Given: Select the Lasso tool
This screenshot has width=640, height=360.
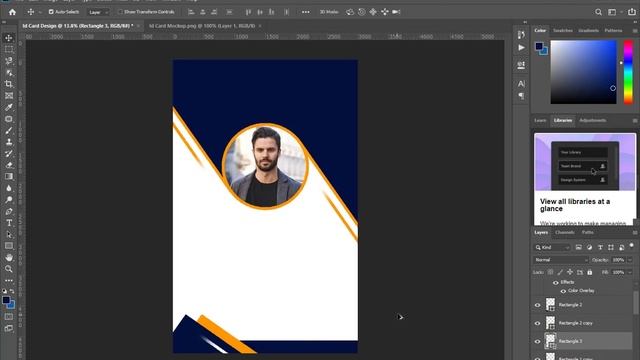Looking at the screenshot, I should click(x=9, y=61).
